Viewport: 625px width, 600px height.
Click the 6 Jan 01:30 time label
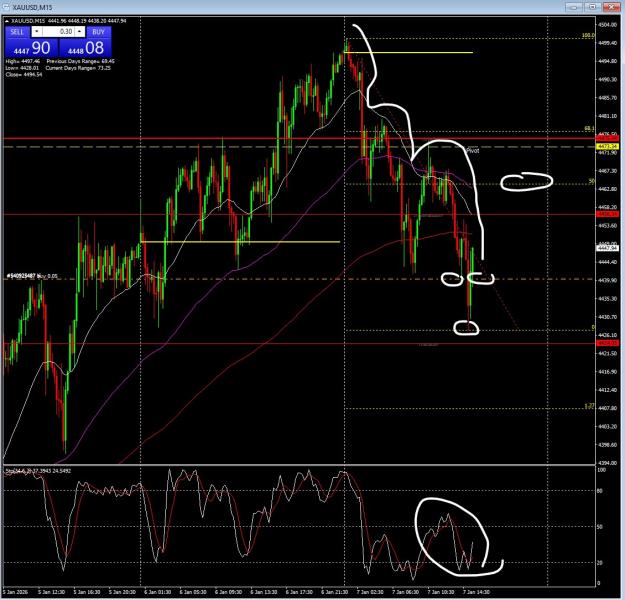tap(157, 592)
